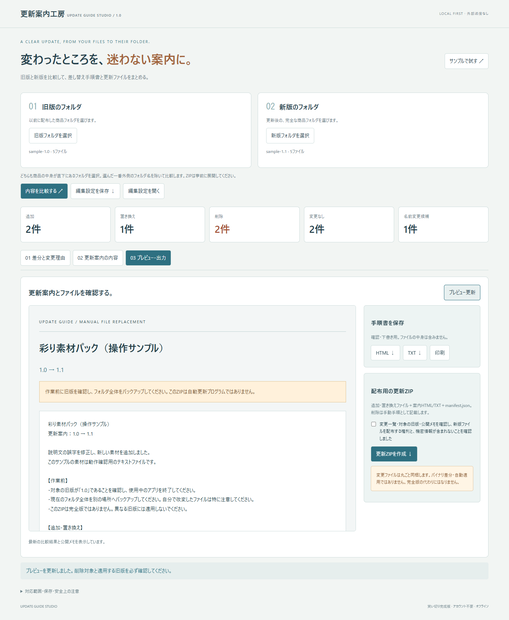Switch to tab 02 更新案内の内容
The width and height of the screenshot is (509, 620).
[x=98, y=258]
